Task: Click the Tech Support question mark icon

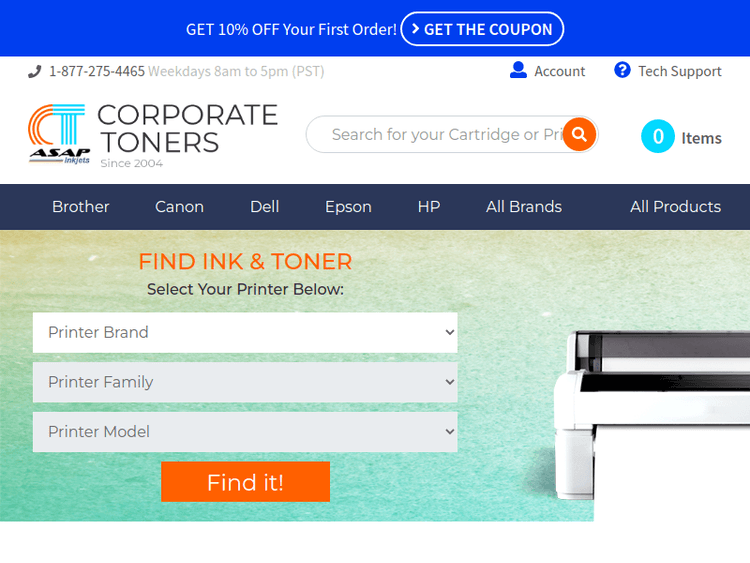Action: 622,70
